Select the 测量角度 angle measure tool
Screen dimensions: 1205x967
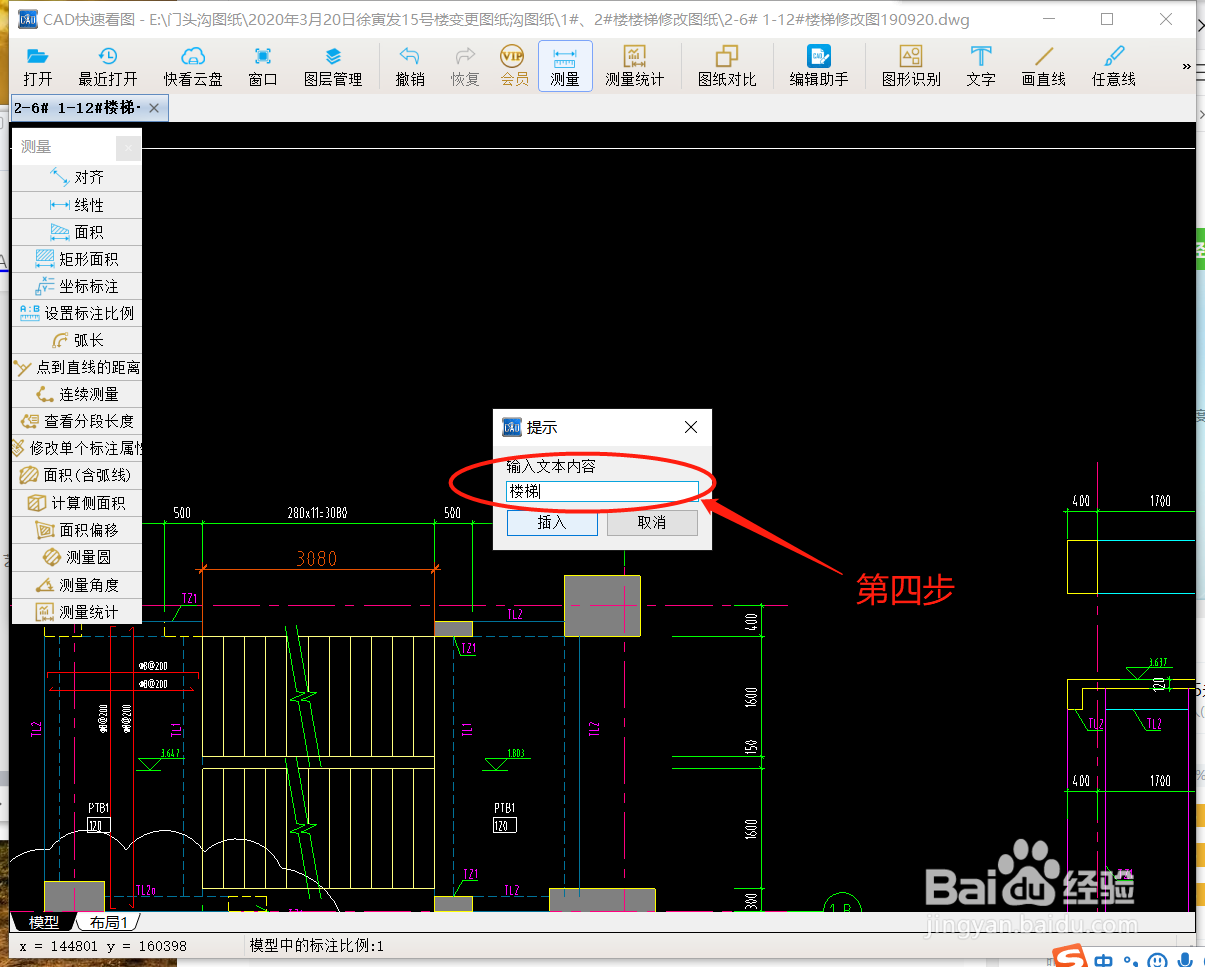(x=84, y=584)
